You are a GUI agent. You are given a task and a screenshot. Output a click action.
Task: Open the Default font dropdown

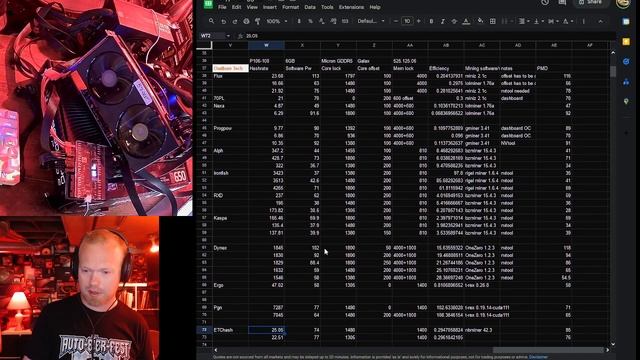371,21
